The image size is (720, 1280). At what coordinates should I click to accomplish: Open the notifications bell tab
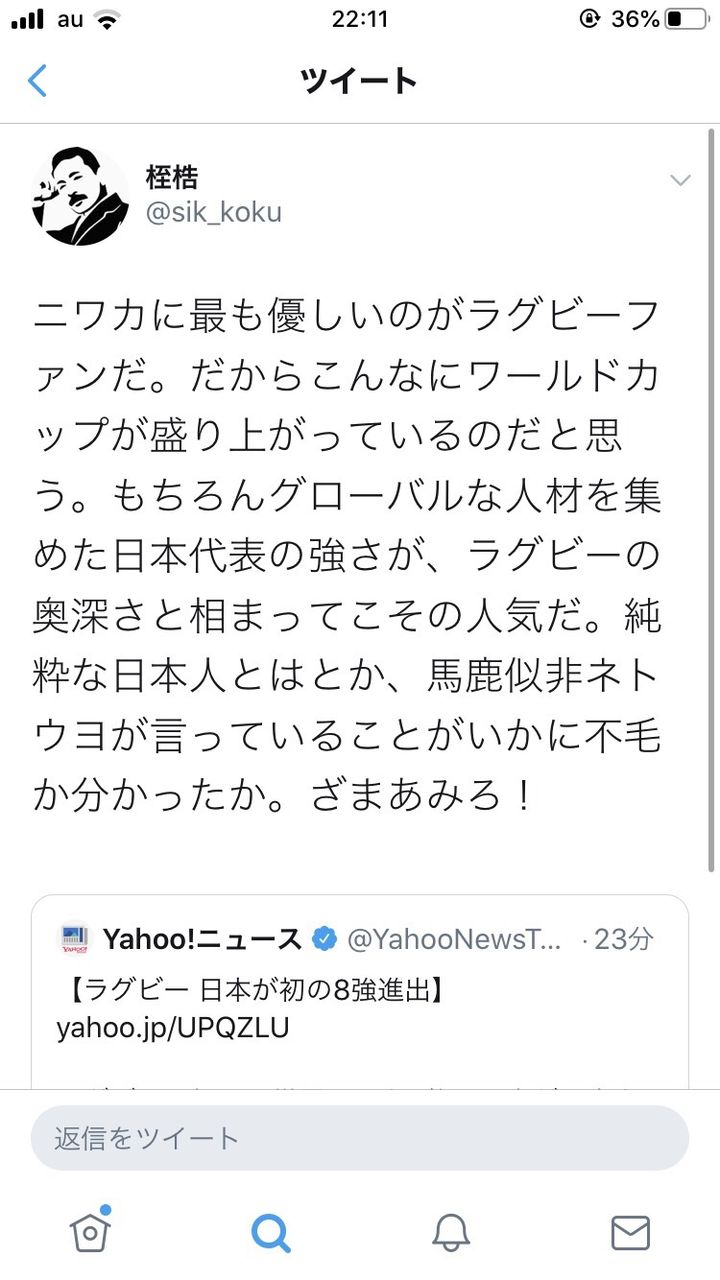click(451, 1232)
